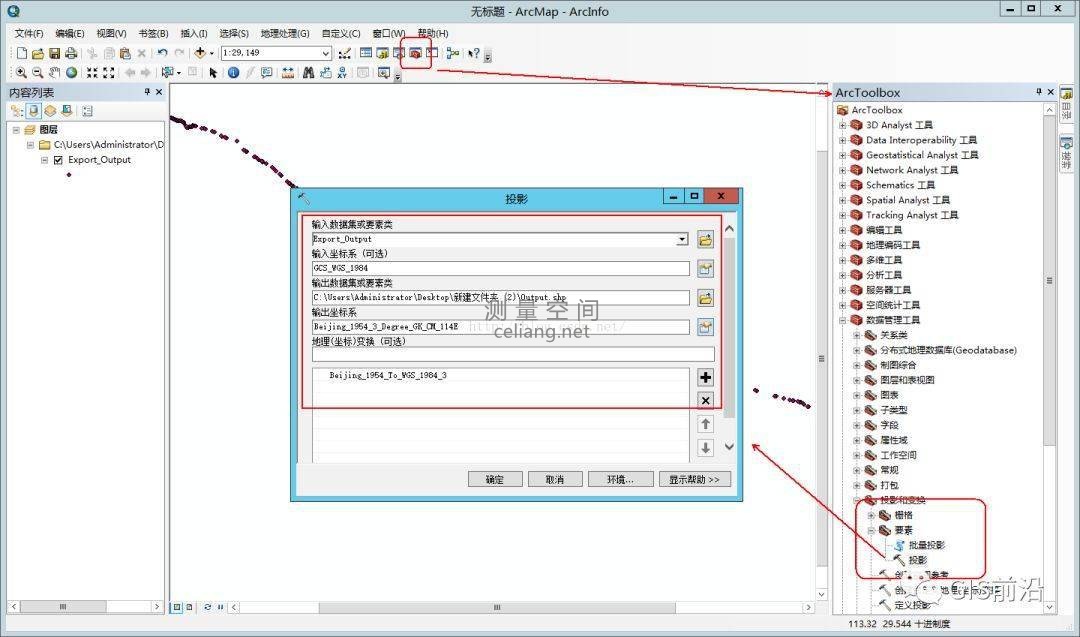
Task: Collapse the 要素 toolset
Action: click(871, 530)
